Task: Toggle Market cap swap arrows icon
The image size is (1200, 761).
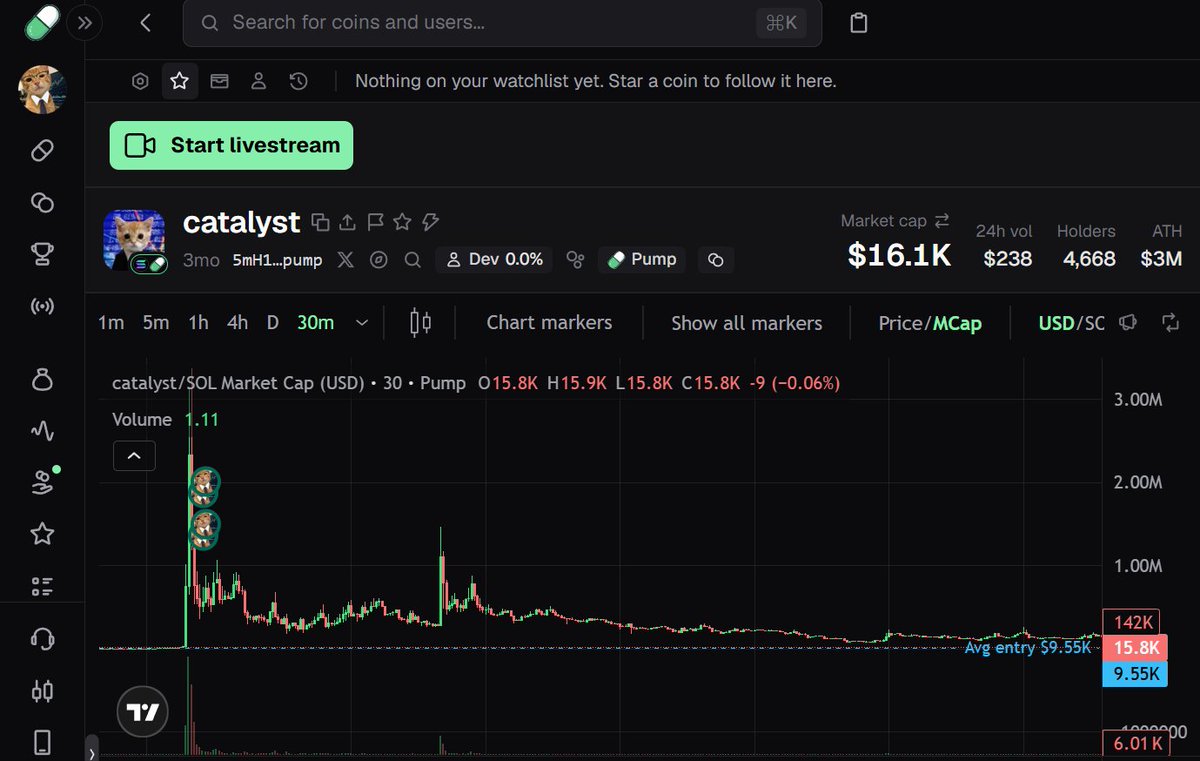Action: pyautogui.click(x=941, y=221)
